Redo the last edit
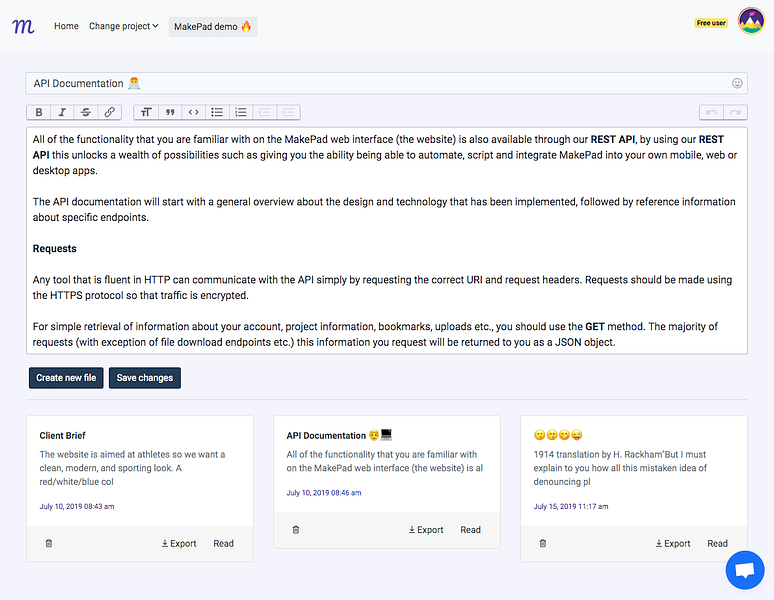This screenshot has width=774, height=600. 735,112
